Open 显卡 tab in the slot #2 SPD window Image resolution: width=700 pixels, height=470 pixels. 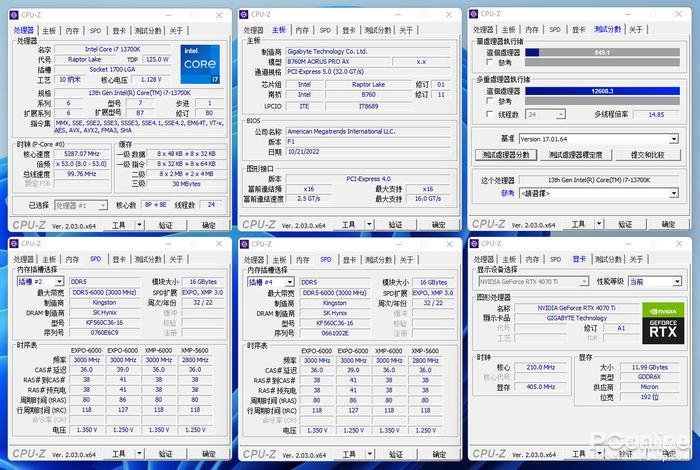[x=119, y=259]
